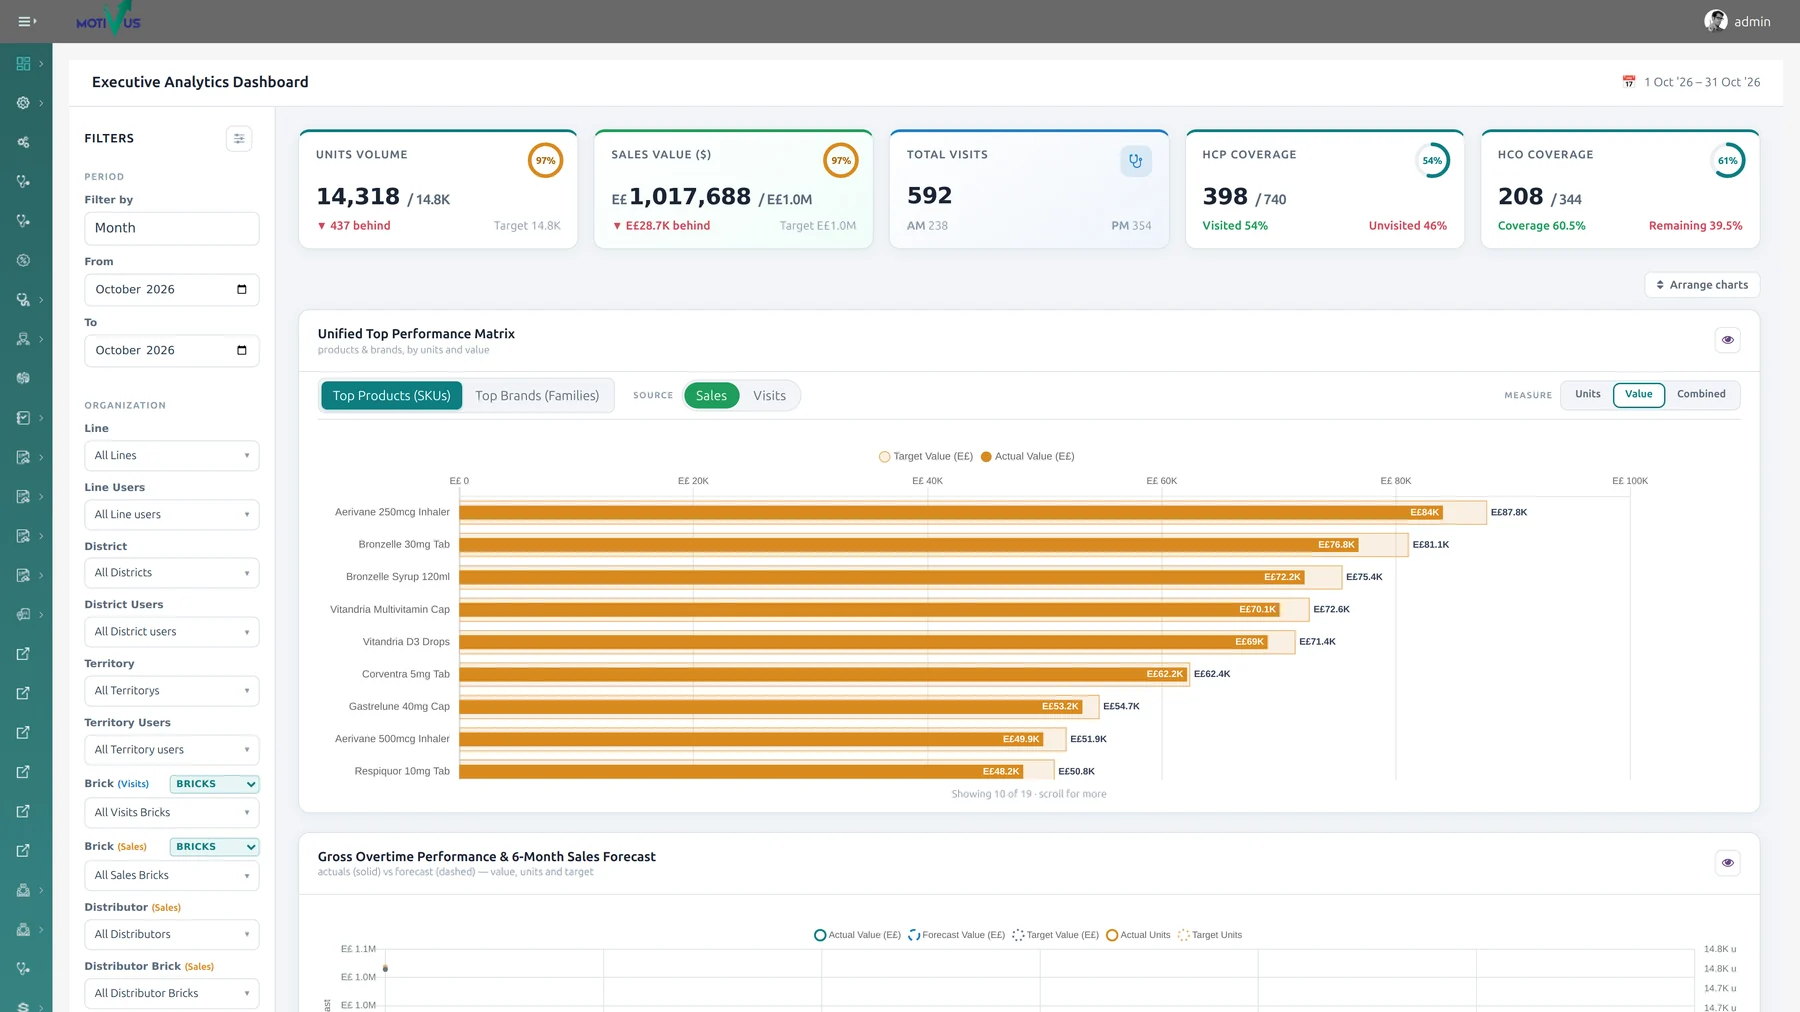Open the percent badge sidebar icon
Screen dimensions: 1800x1012
tap(23, 260)
